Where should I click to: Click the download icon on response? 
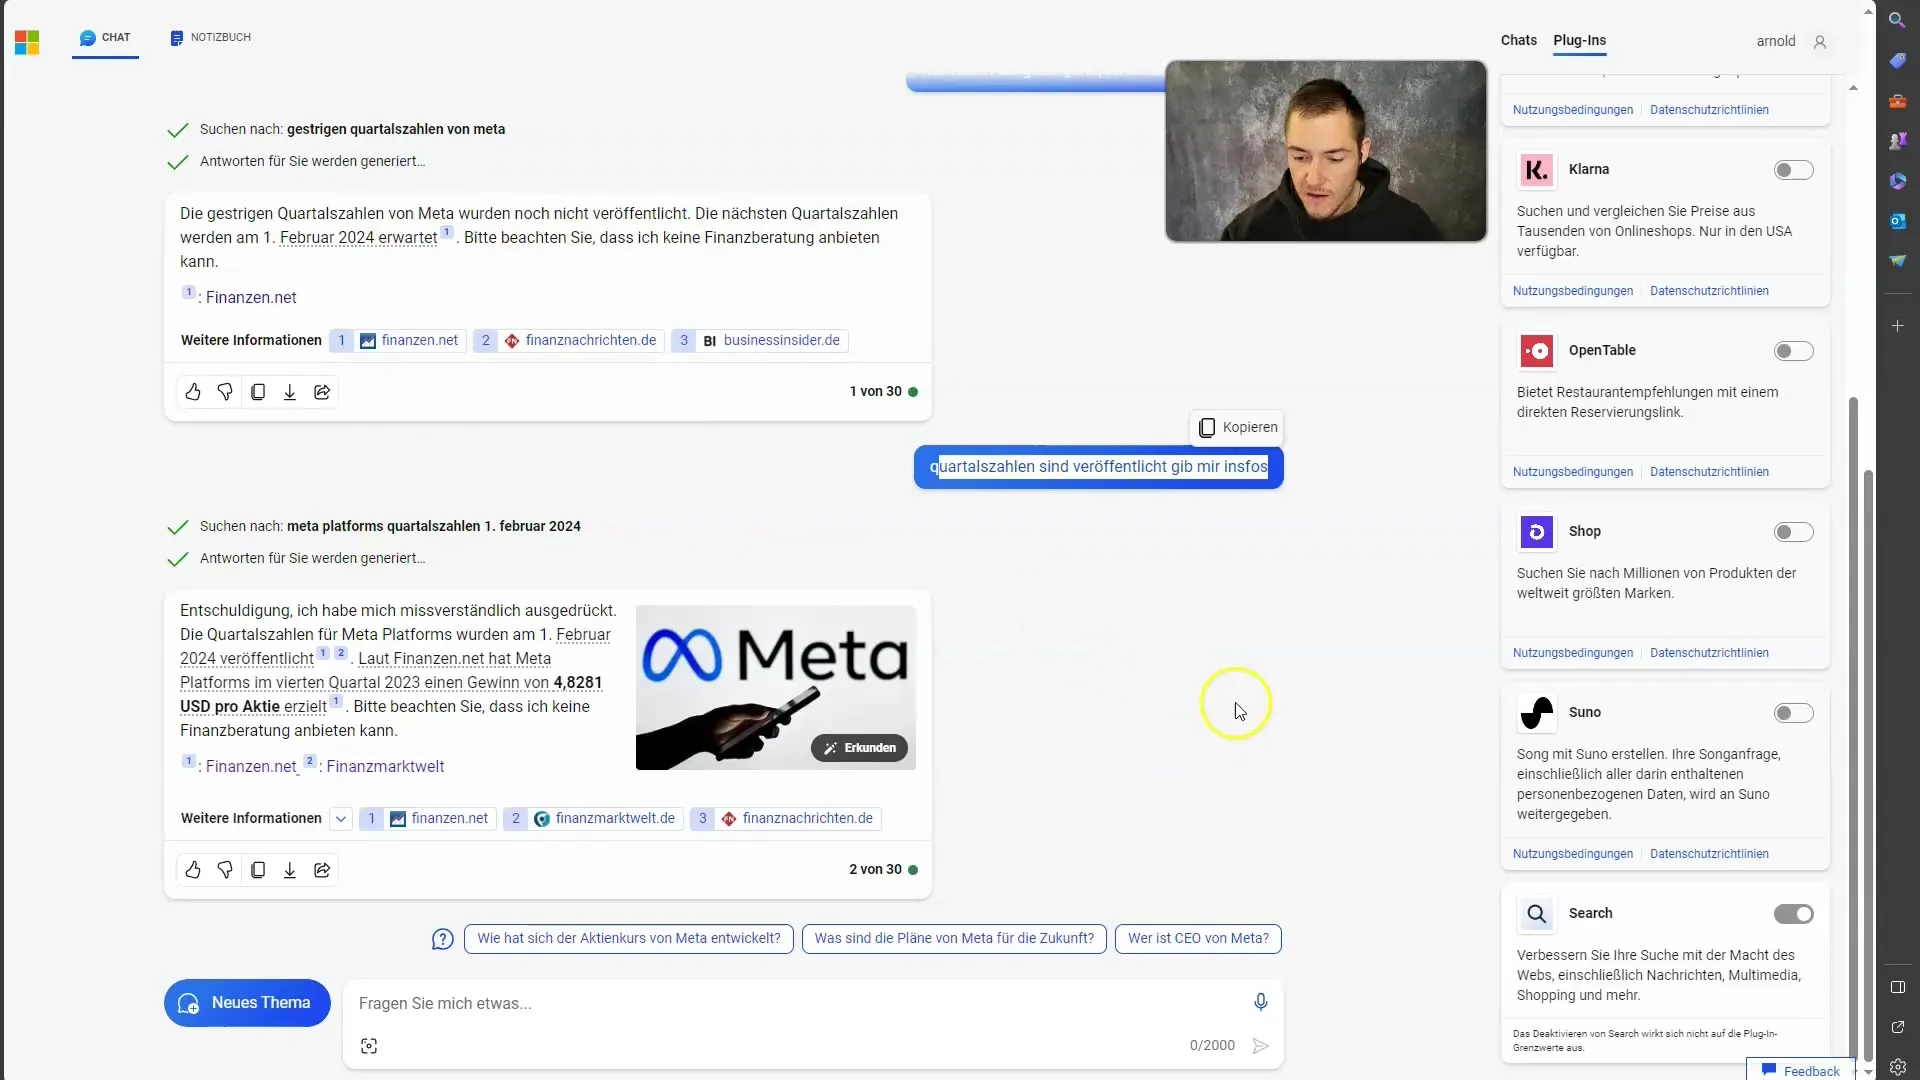coord(289,392)
